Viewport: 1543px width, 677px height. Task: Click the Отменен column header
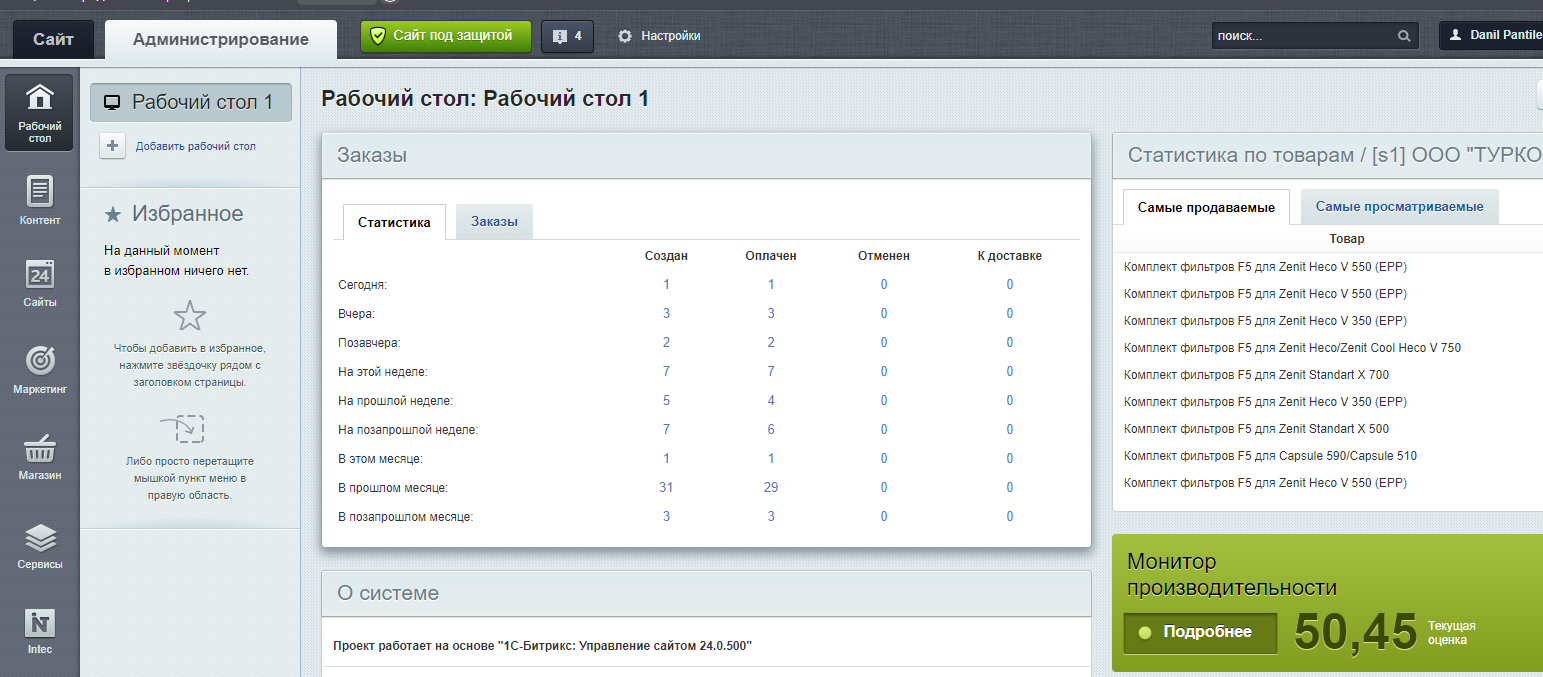tap(884, 256)
